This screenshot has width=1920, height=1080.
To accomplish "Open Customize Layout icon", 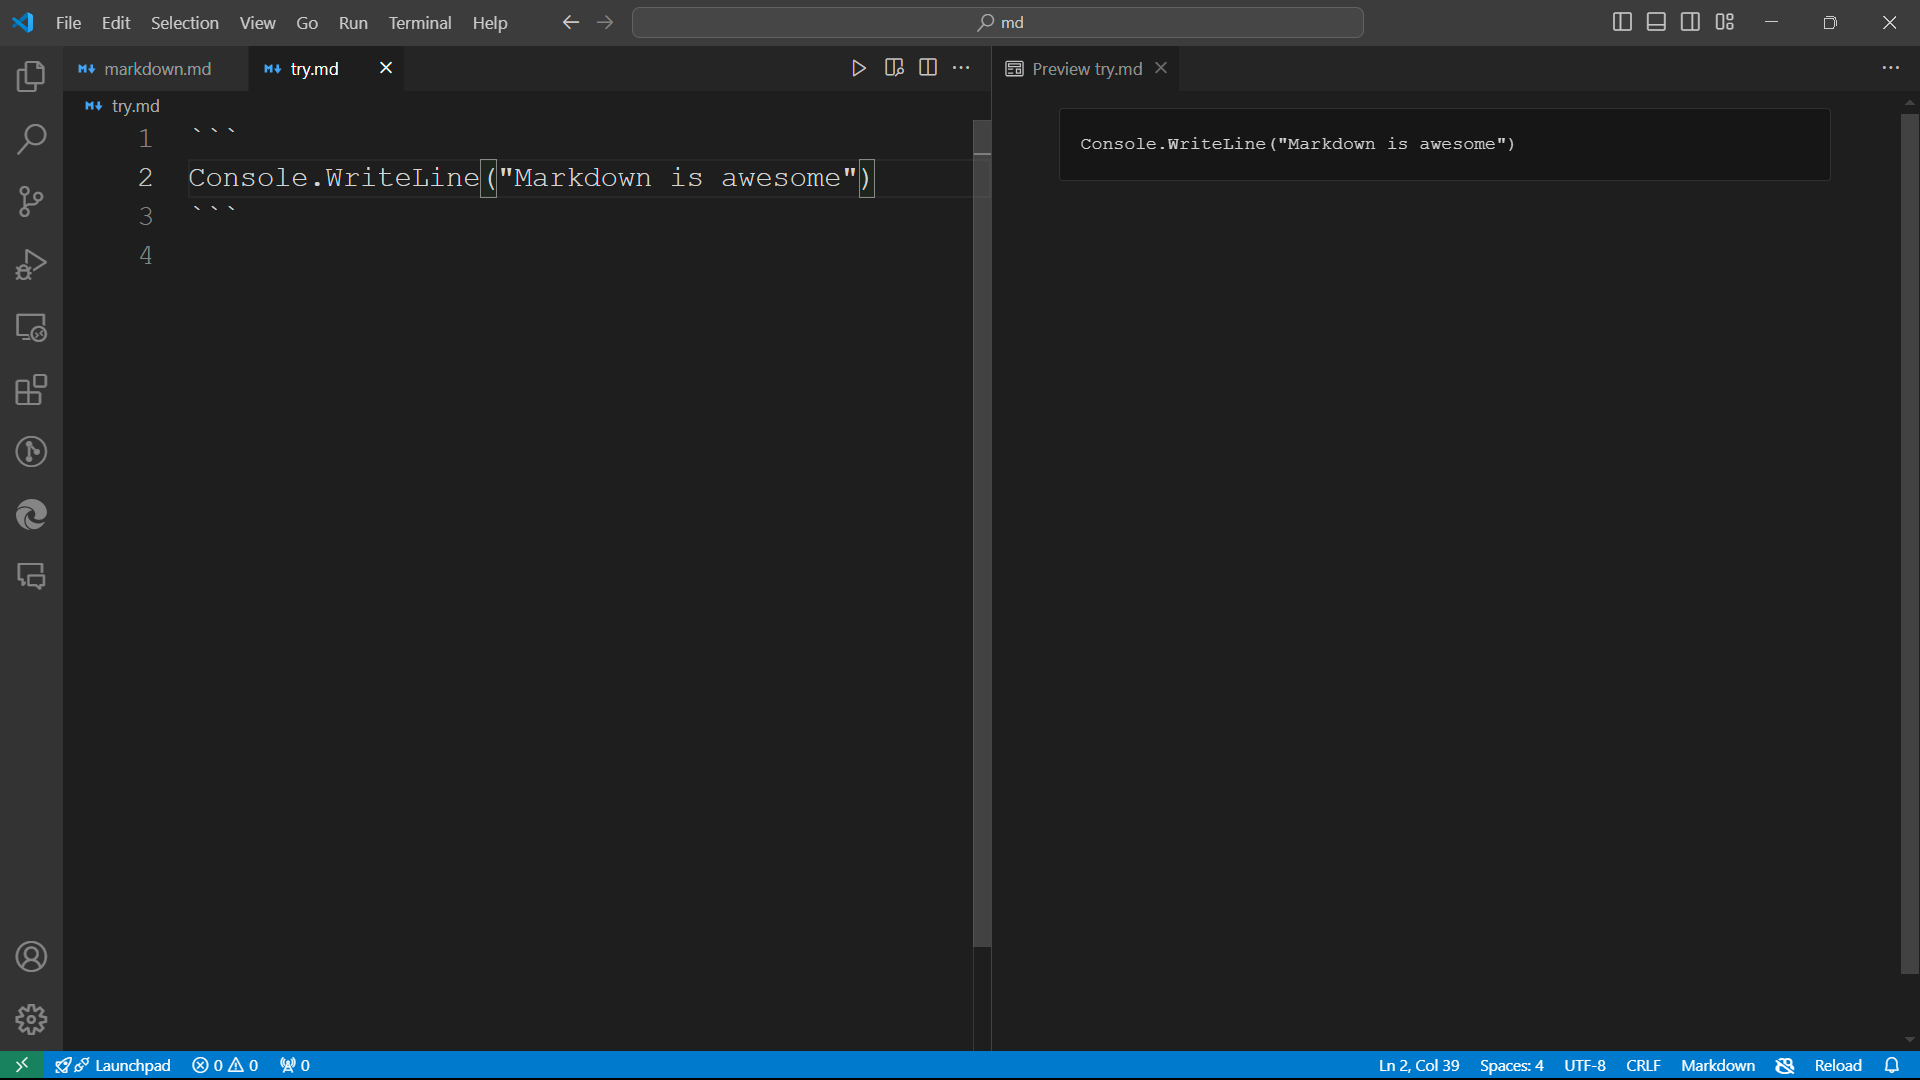I will click(1725, 22).
